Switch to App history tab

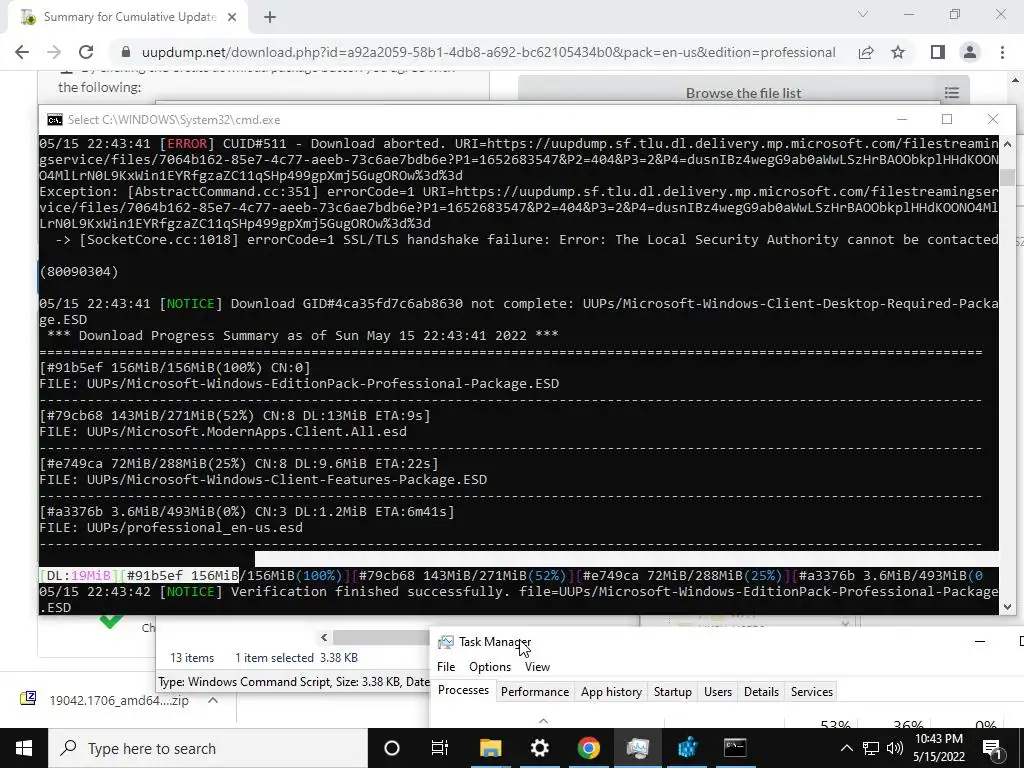(611, 692)
